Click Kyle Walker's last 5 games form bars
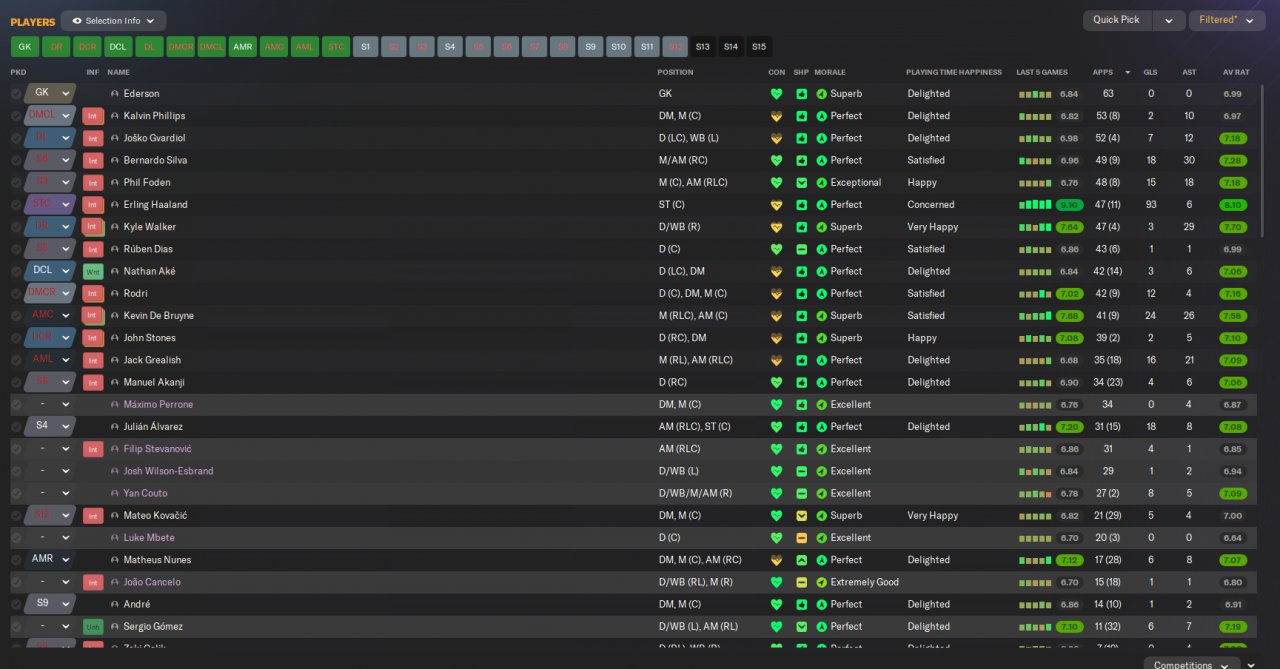Screen dimensions: 1280x669 tap(1036, 227)
